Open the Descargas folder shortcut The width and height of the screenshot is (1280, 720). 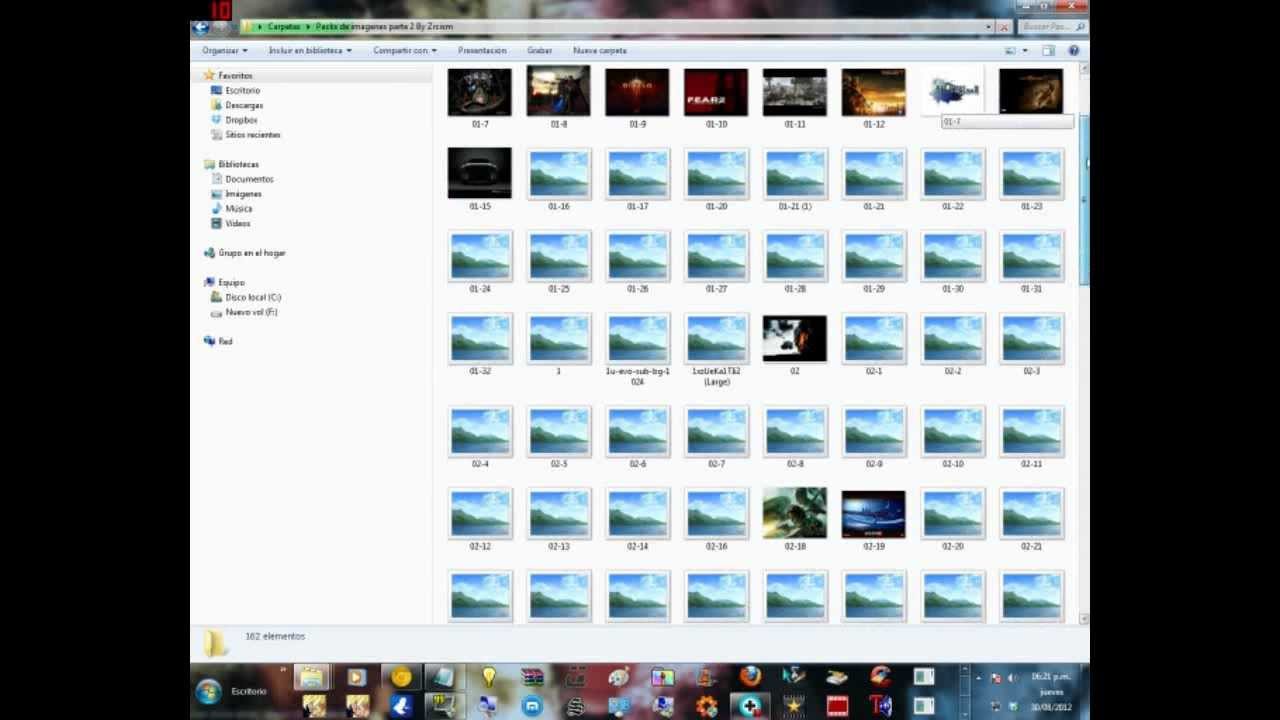244,105
